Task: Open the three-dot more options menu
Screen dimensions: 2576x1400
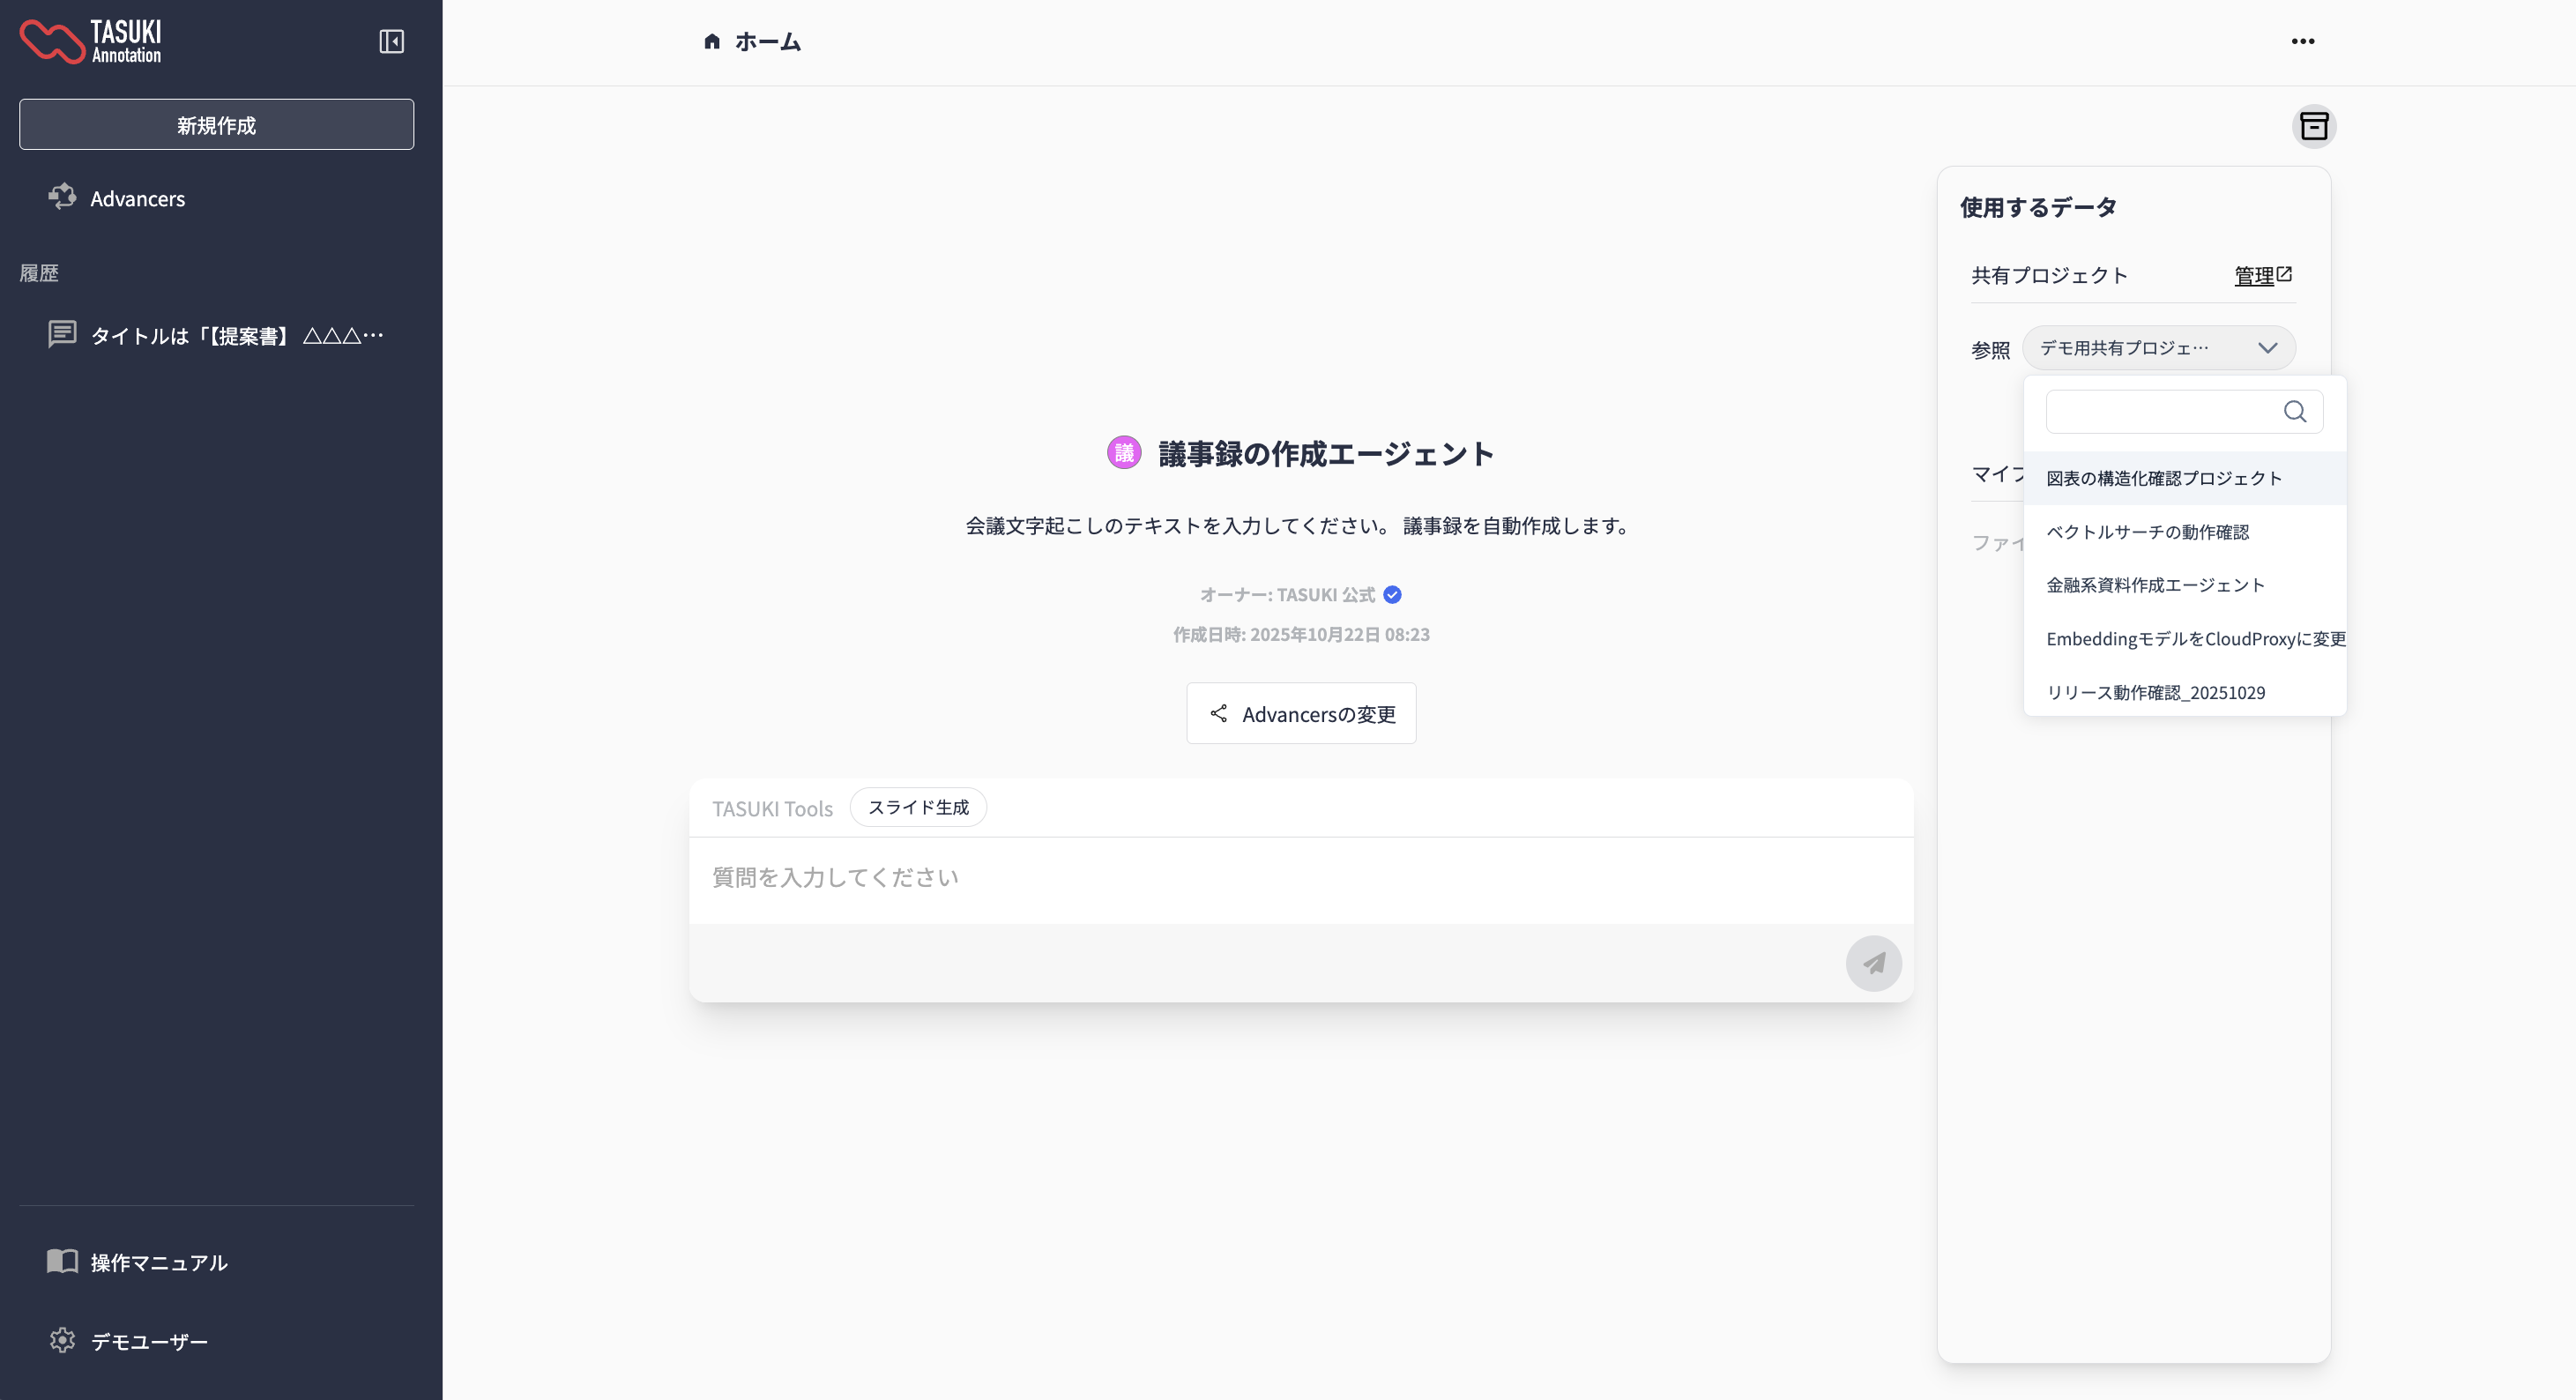Action: pyautogui.click(x=2302, y=41)
